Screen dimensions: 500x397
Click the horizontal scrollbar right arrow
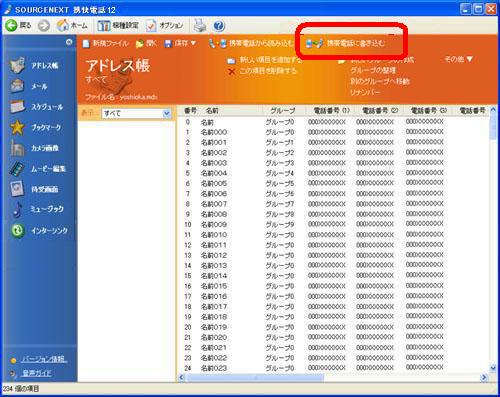[x=484, y=377]
